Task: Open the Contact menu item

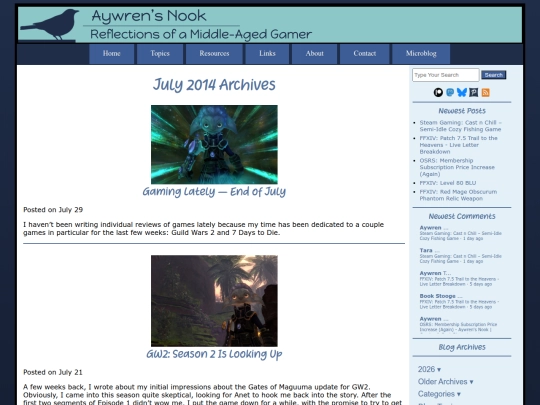Action: click(364, 54)
